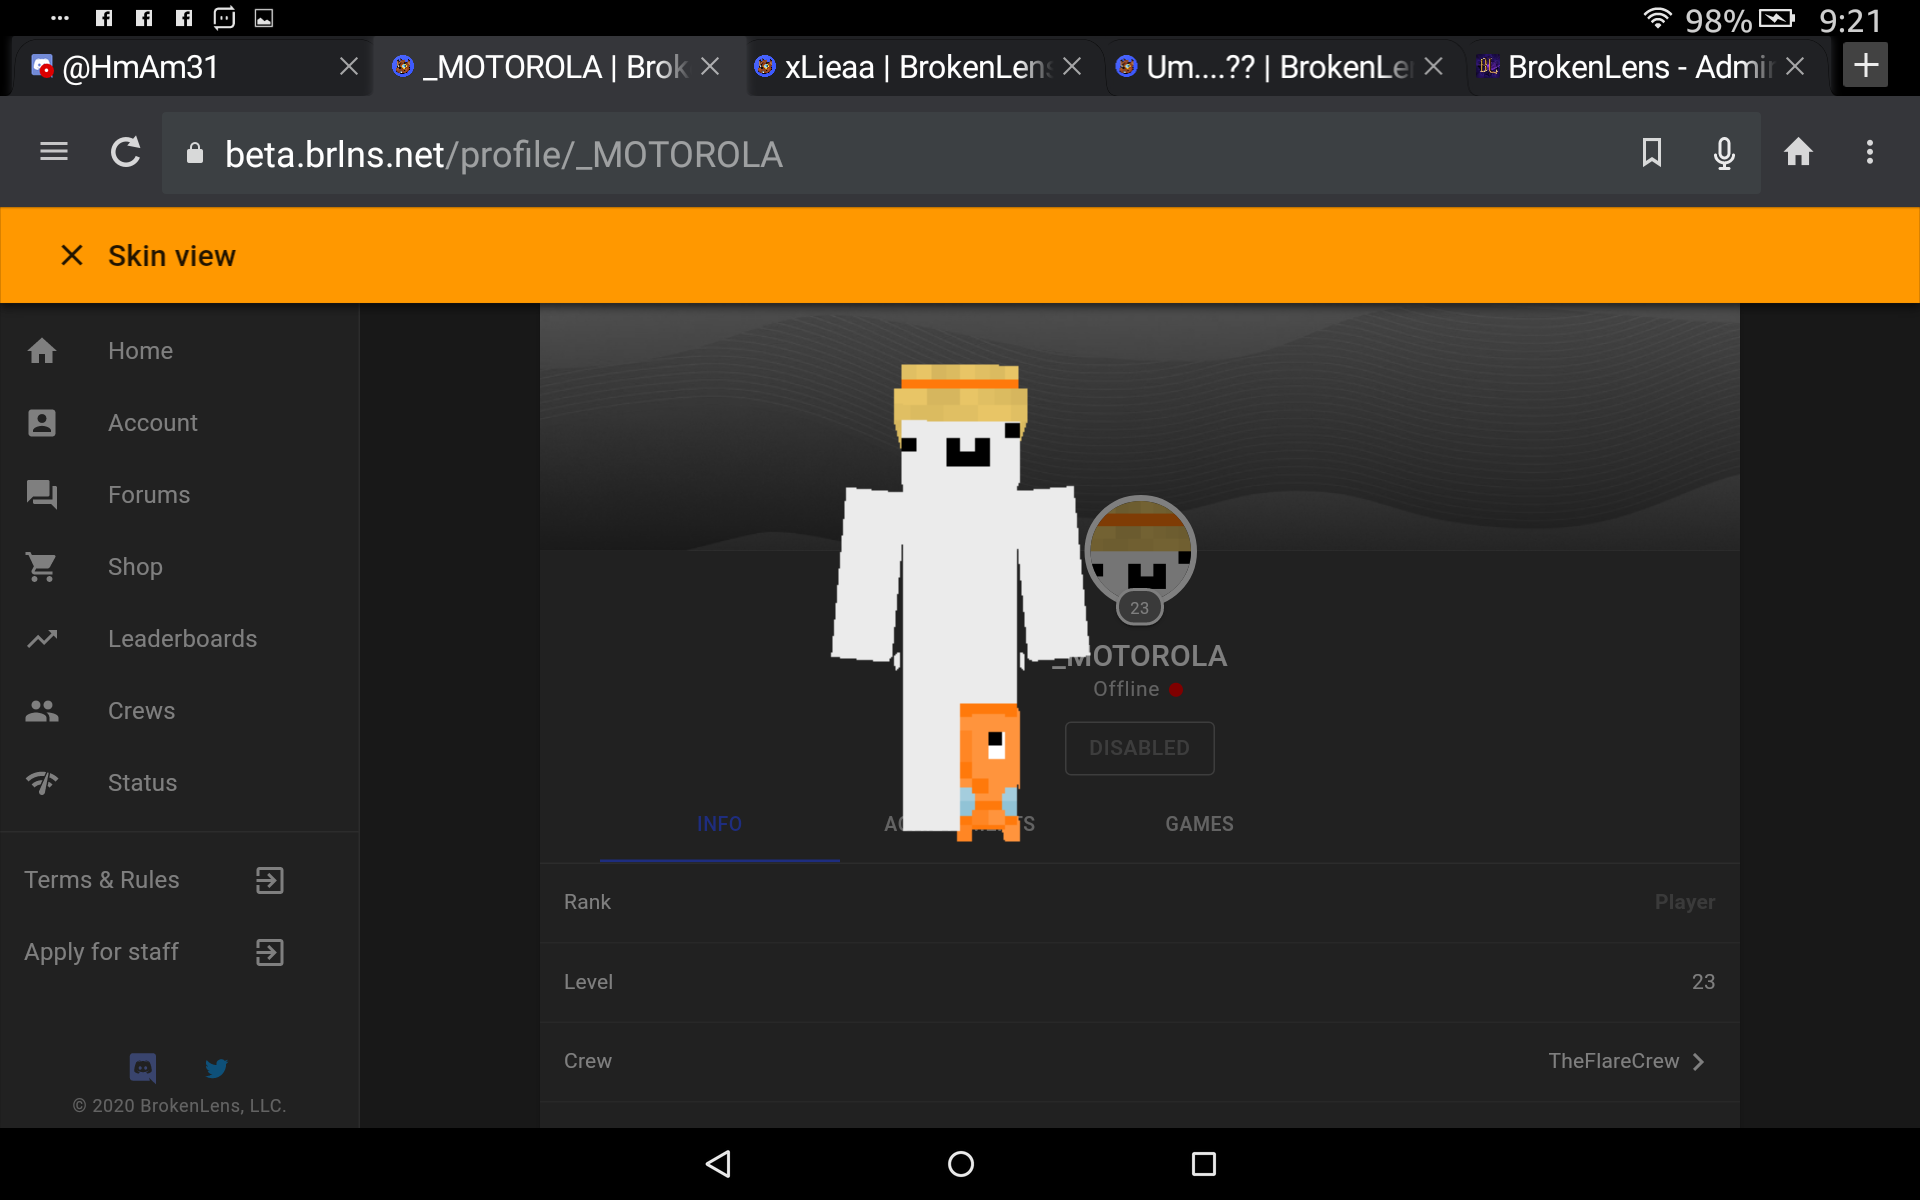The height and width of the screenshot is (1200, 1920).
Task: Click external-link icon beside Apply for staff
Action: click(270, 952)
